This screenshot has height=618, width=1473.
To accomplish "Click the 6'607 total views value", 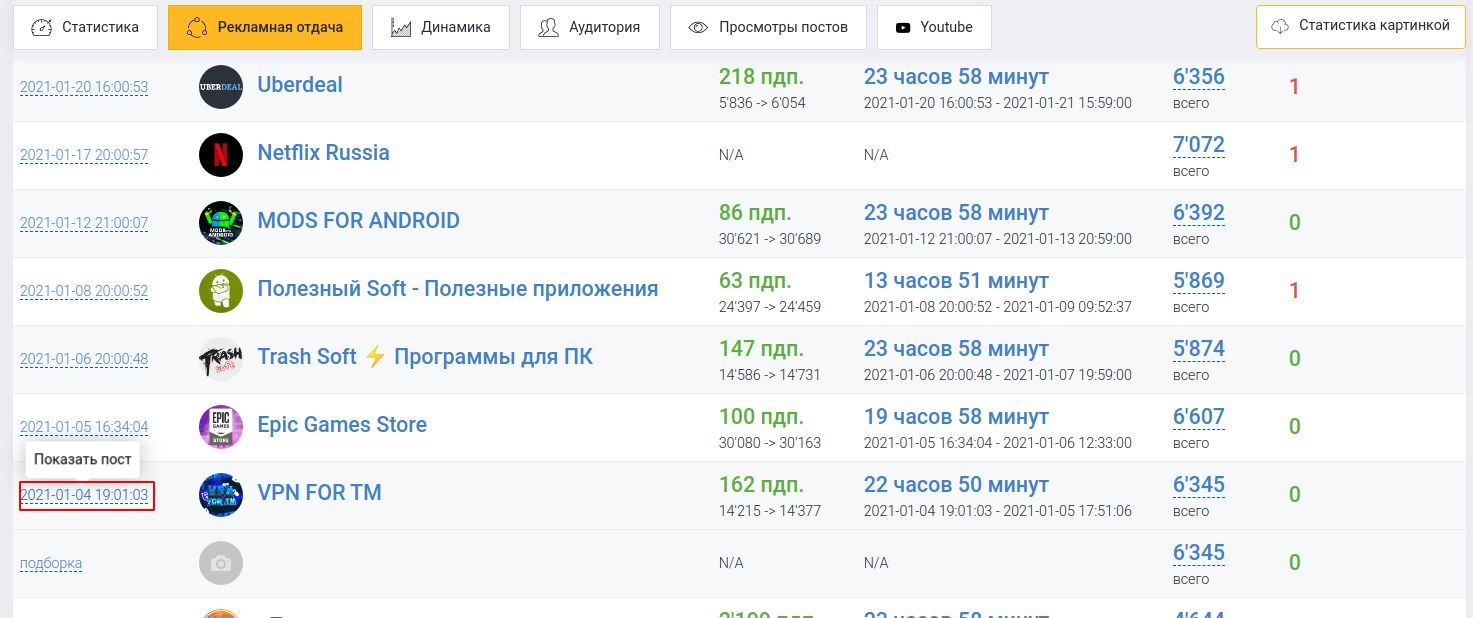I will [1199, 417].
